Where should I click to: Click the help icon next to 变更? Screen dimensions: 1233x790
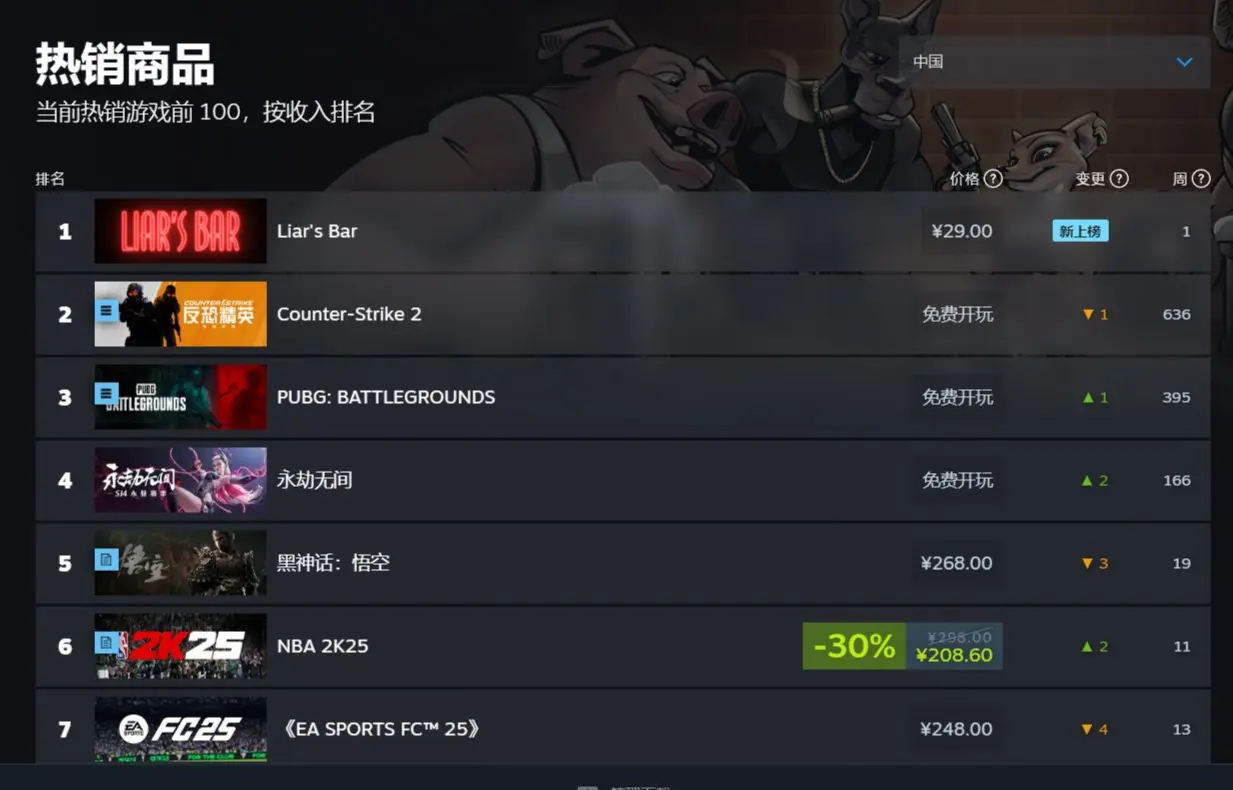pyautogui.click(x=1119, y=179)
